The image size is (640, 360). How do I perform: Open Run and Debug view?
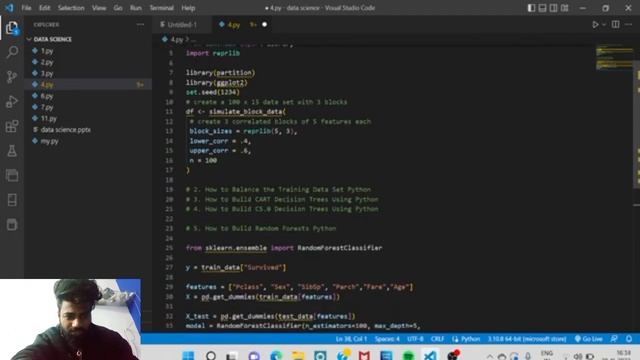(12, 102)
